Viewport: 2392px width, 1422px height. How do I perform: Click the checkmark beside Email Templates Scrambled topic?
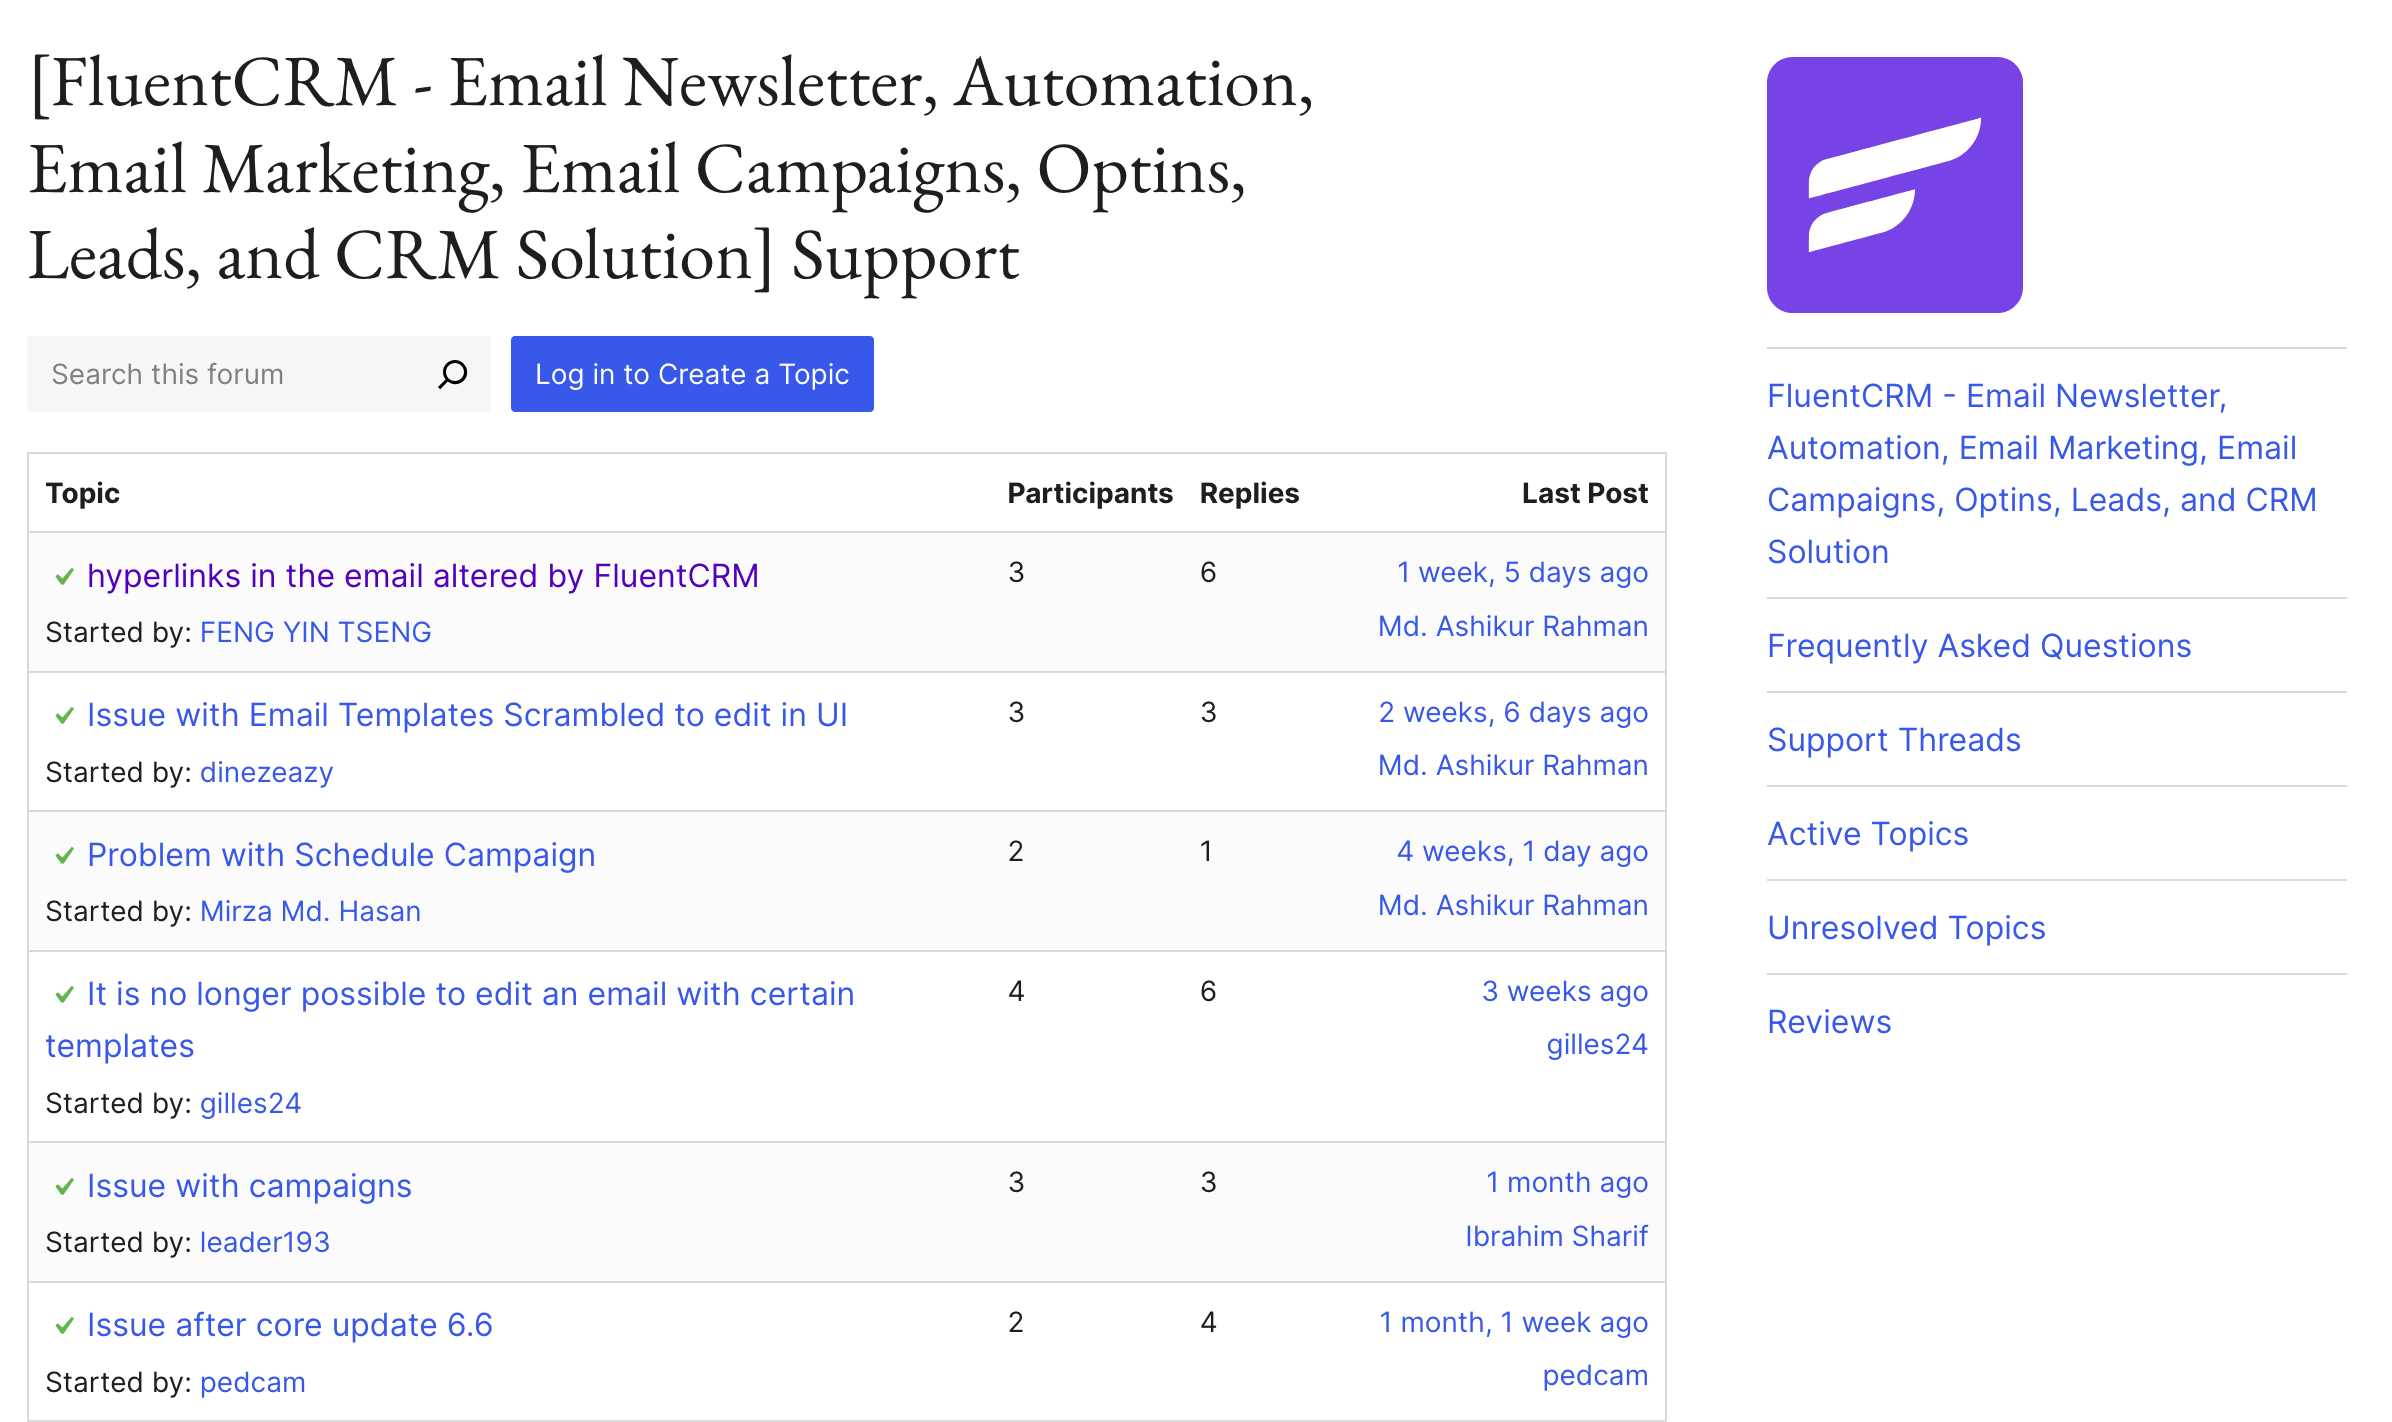point(64,716)
